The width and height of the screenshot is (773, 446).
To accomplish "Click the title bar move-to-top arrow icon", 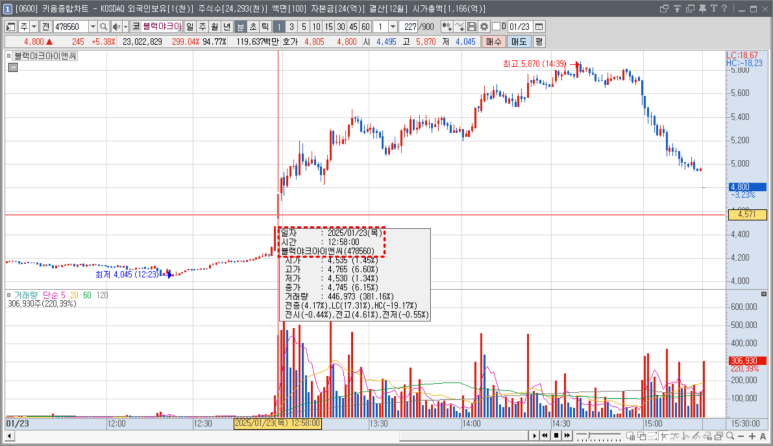I will [677, 9].
